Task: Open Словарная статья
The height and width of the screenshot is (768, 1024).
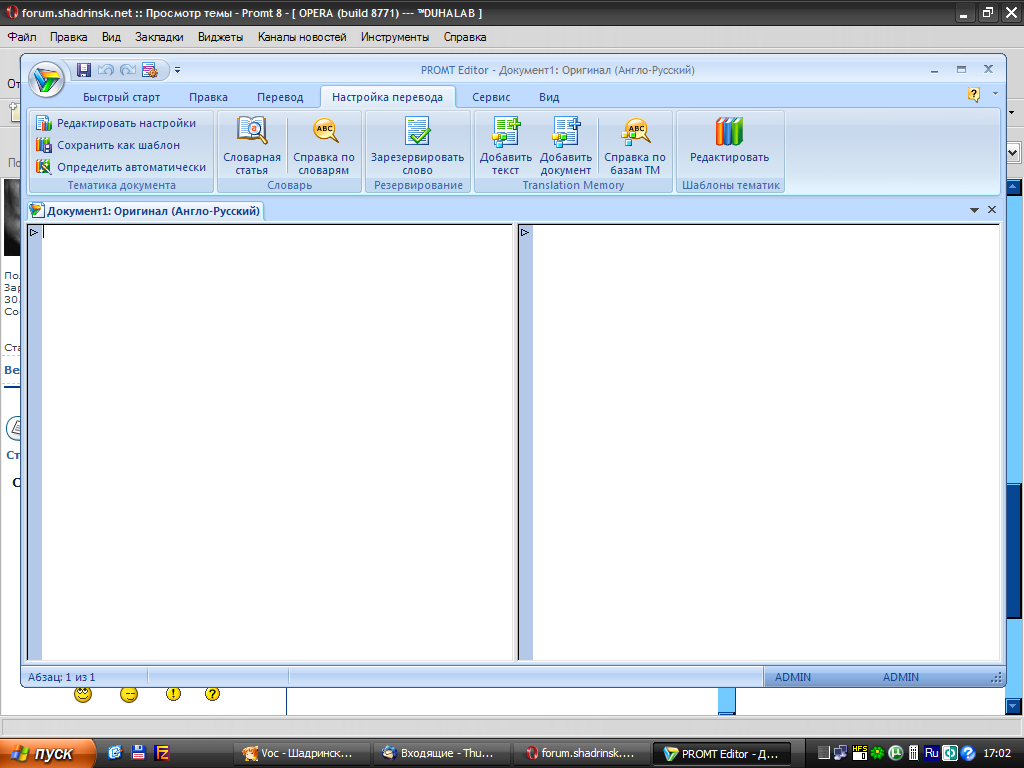Action: tap(252, 146)
